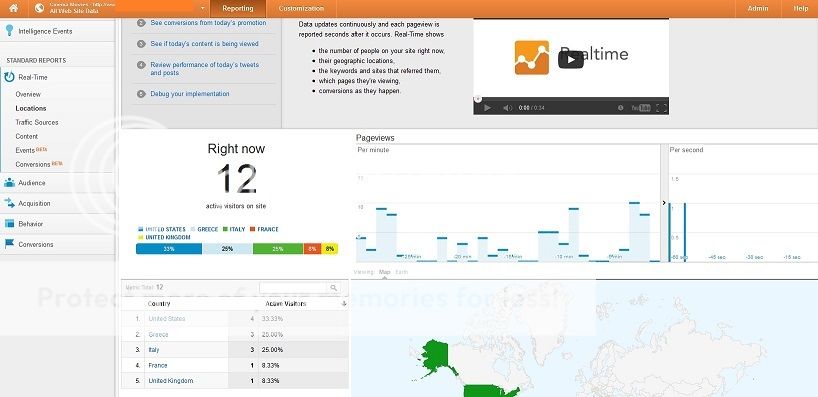
Task: Open 'Review performance of today's tweets' link
Action: coord(204,69)
